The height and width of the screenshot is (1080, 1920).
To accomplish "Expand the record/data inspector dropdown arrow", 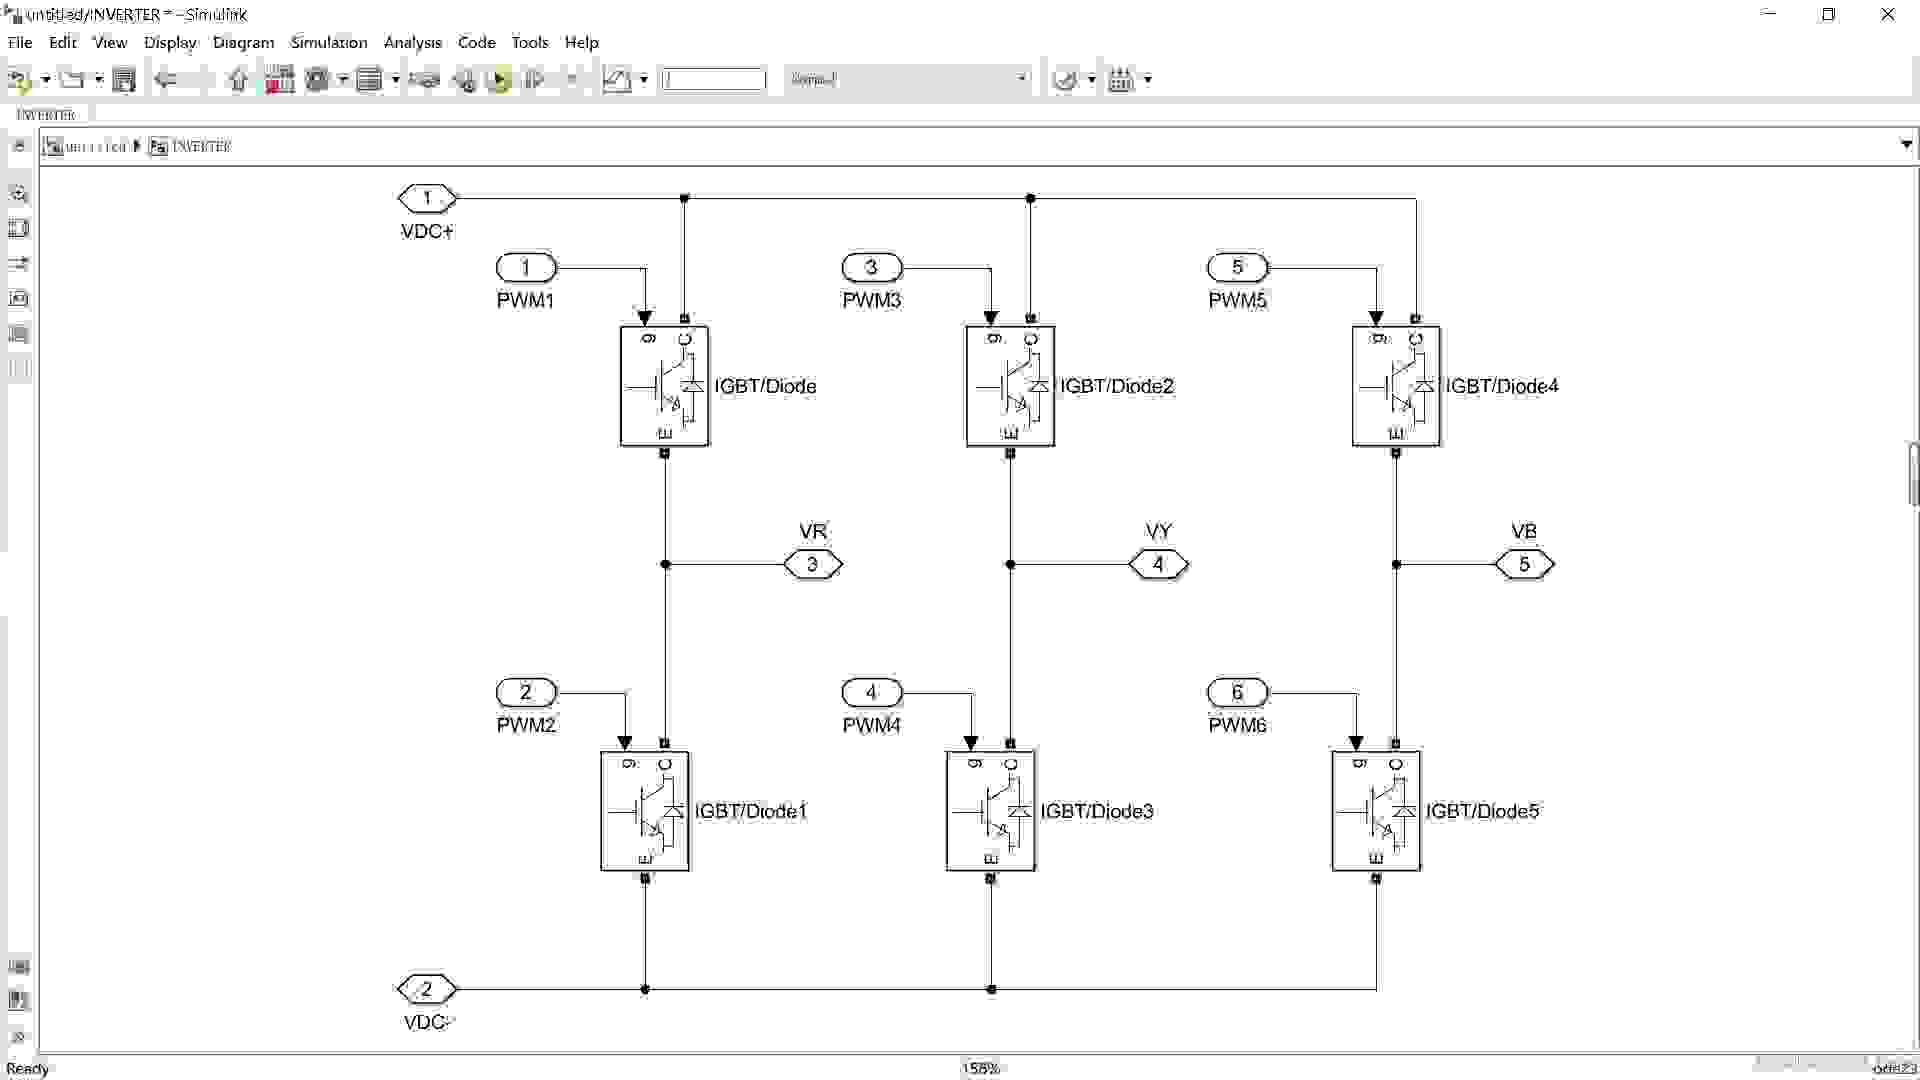I will coord(644,80).
